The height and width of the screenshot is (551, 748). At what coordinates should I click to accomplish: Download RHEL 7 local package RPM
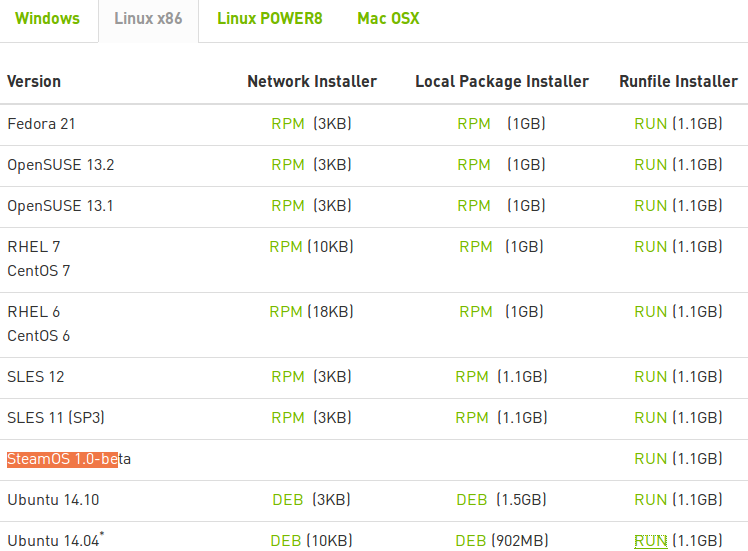pyautogui.click(x=476, y=247)
